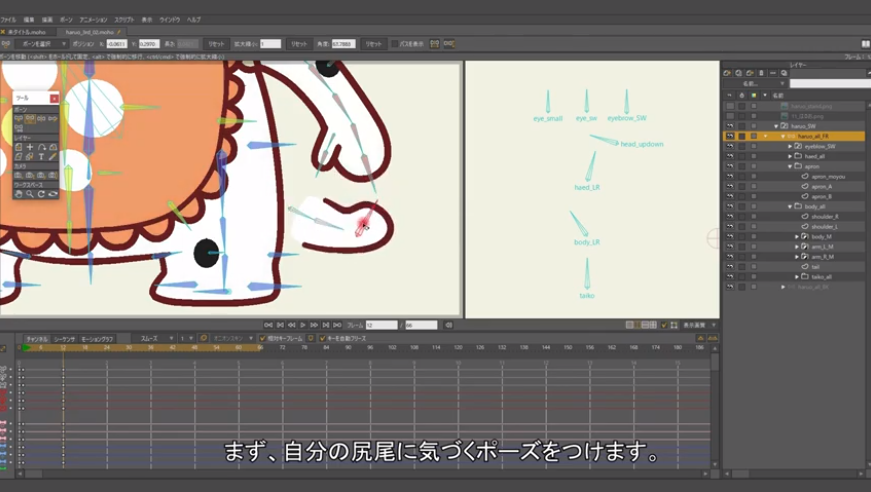The height and width of the screenshot is (492, 871).
Task: Click the 角度 angle input field
Action: pyautogui.click(x=344, y=44)
